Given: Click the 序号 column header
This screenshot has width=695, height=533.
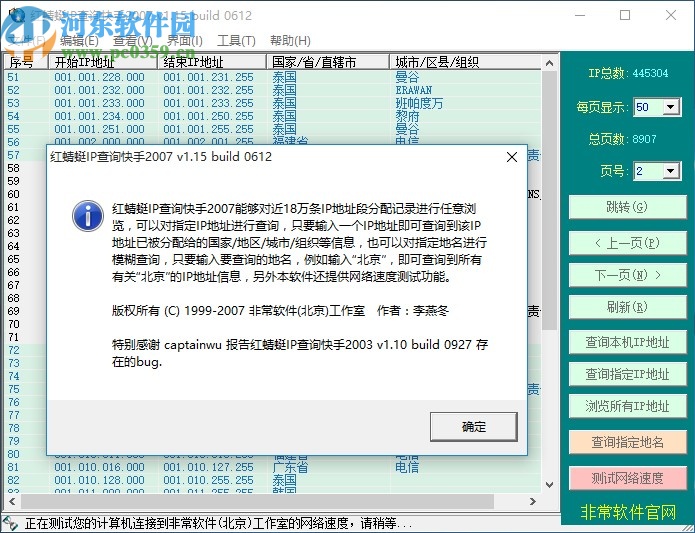Looking at the screenshot, I should pos(26,62).
